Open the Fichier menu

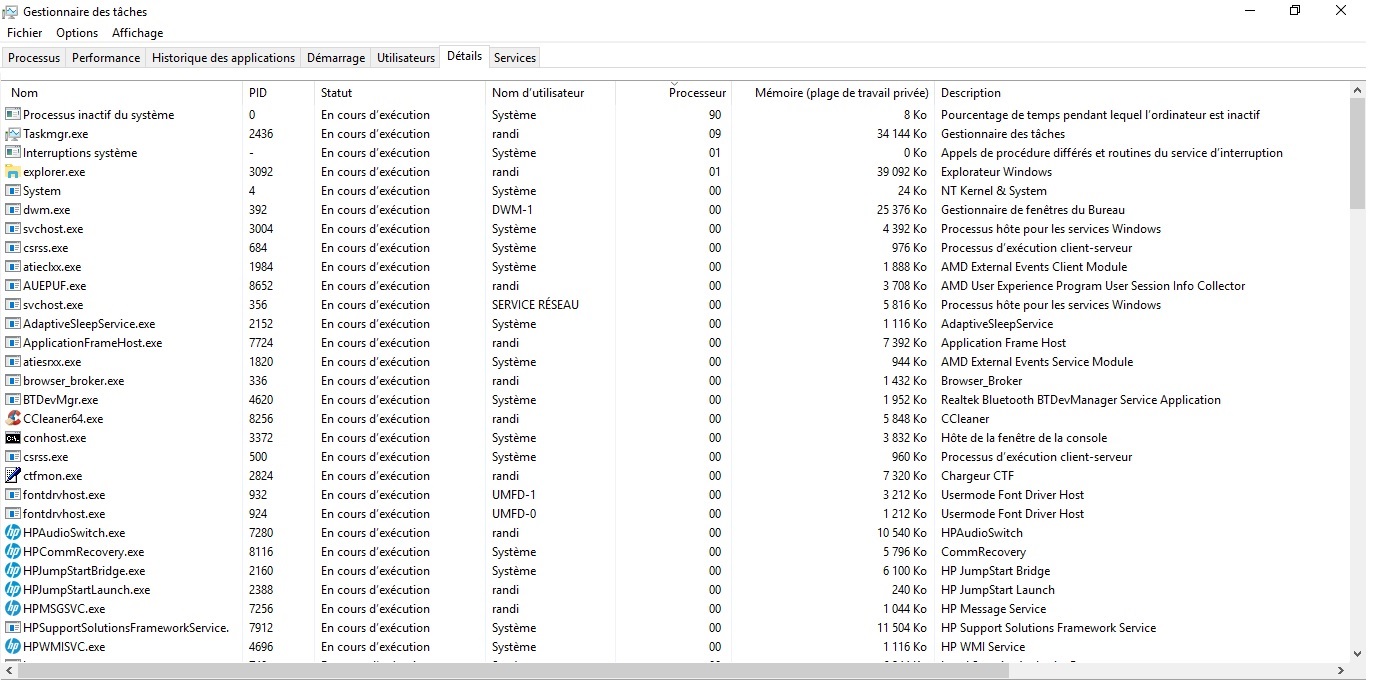(25, 33)
